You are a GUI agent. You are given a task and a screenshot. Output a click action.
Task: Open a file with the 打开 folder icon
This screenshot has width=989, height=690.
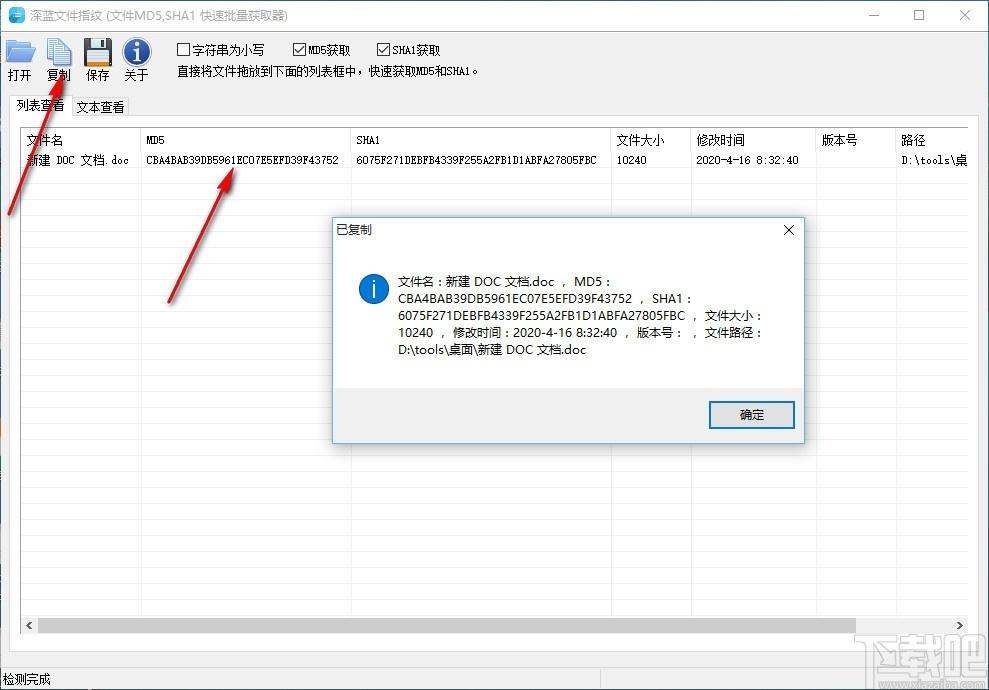tap(20, 59)
